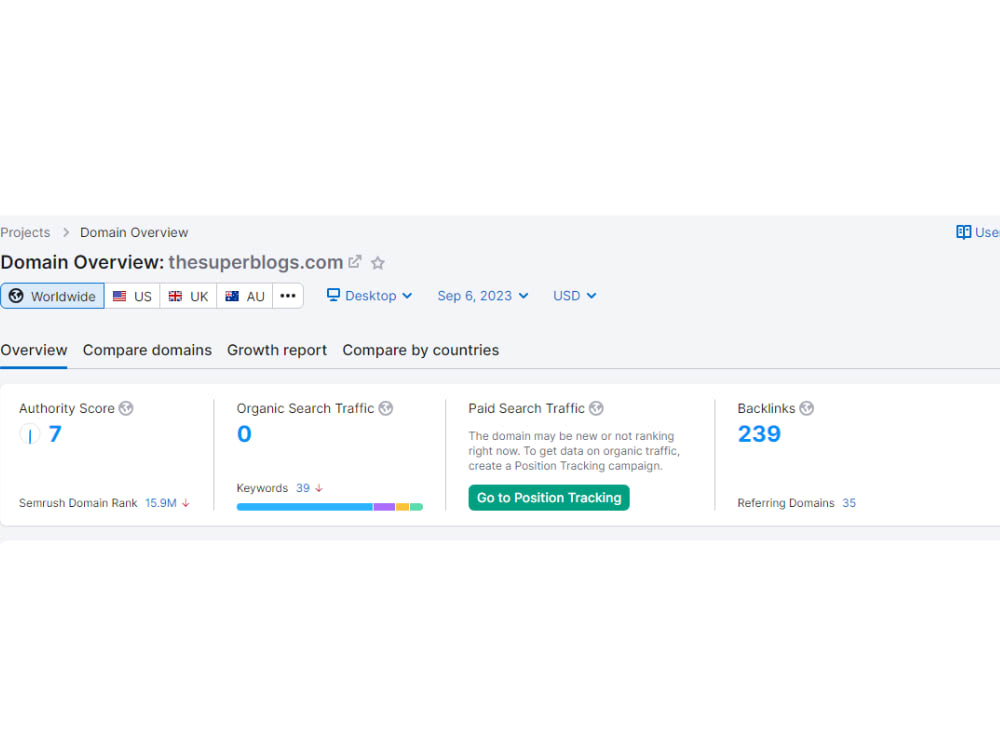Click the Authority Score gauge icon
This screenshot has height=750, width=1000.
coord(30,434)
